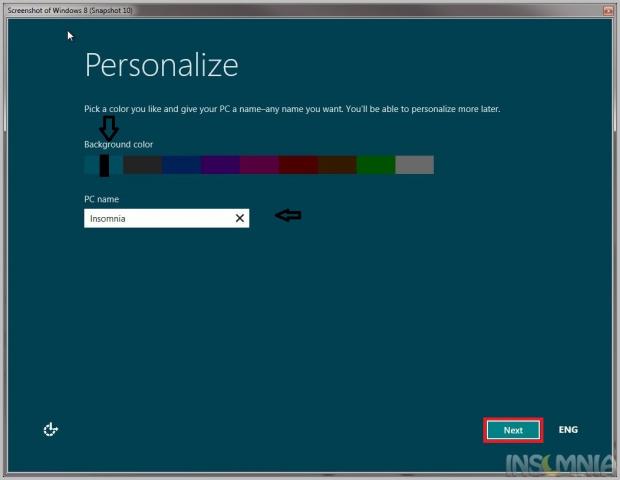Click the 'PC name' label
The image size is (620, 480).
[x=101, y=199]
